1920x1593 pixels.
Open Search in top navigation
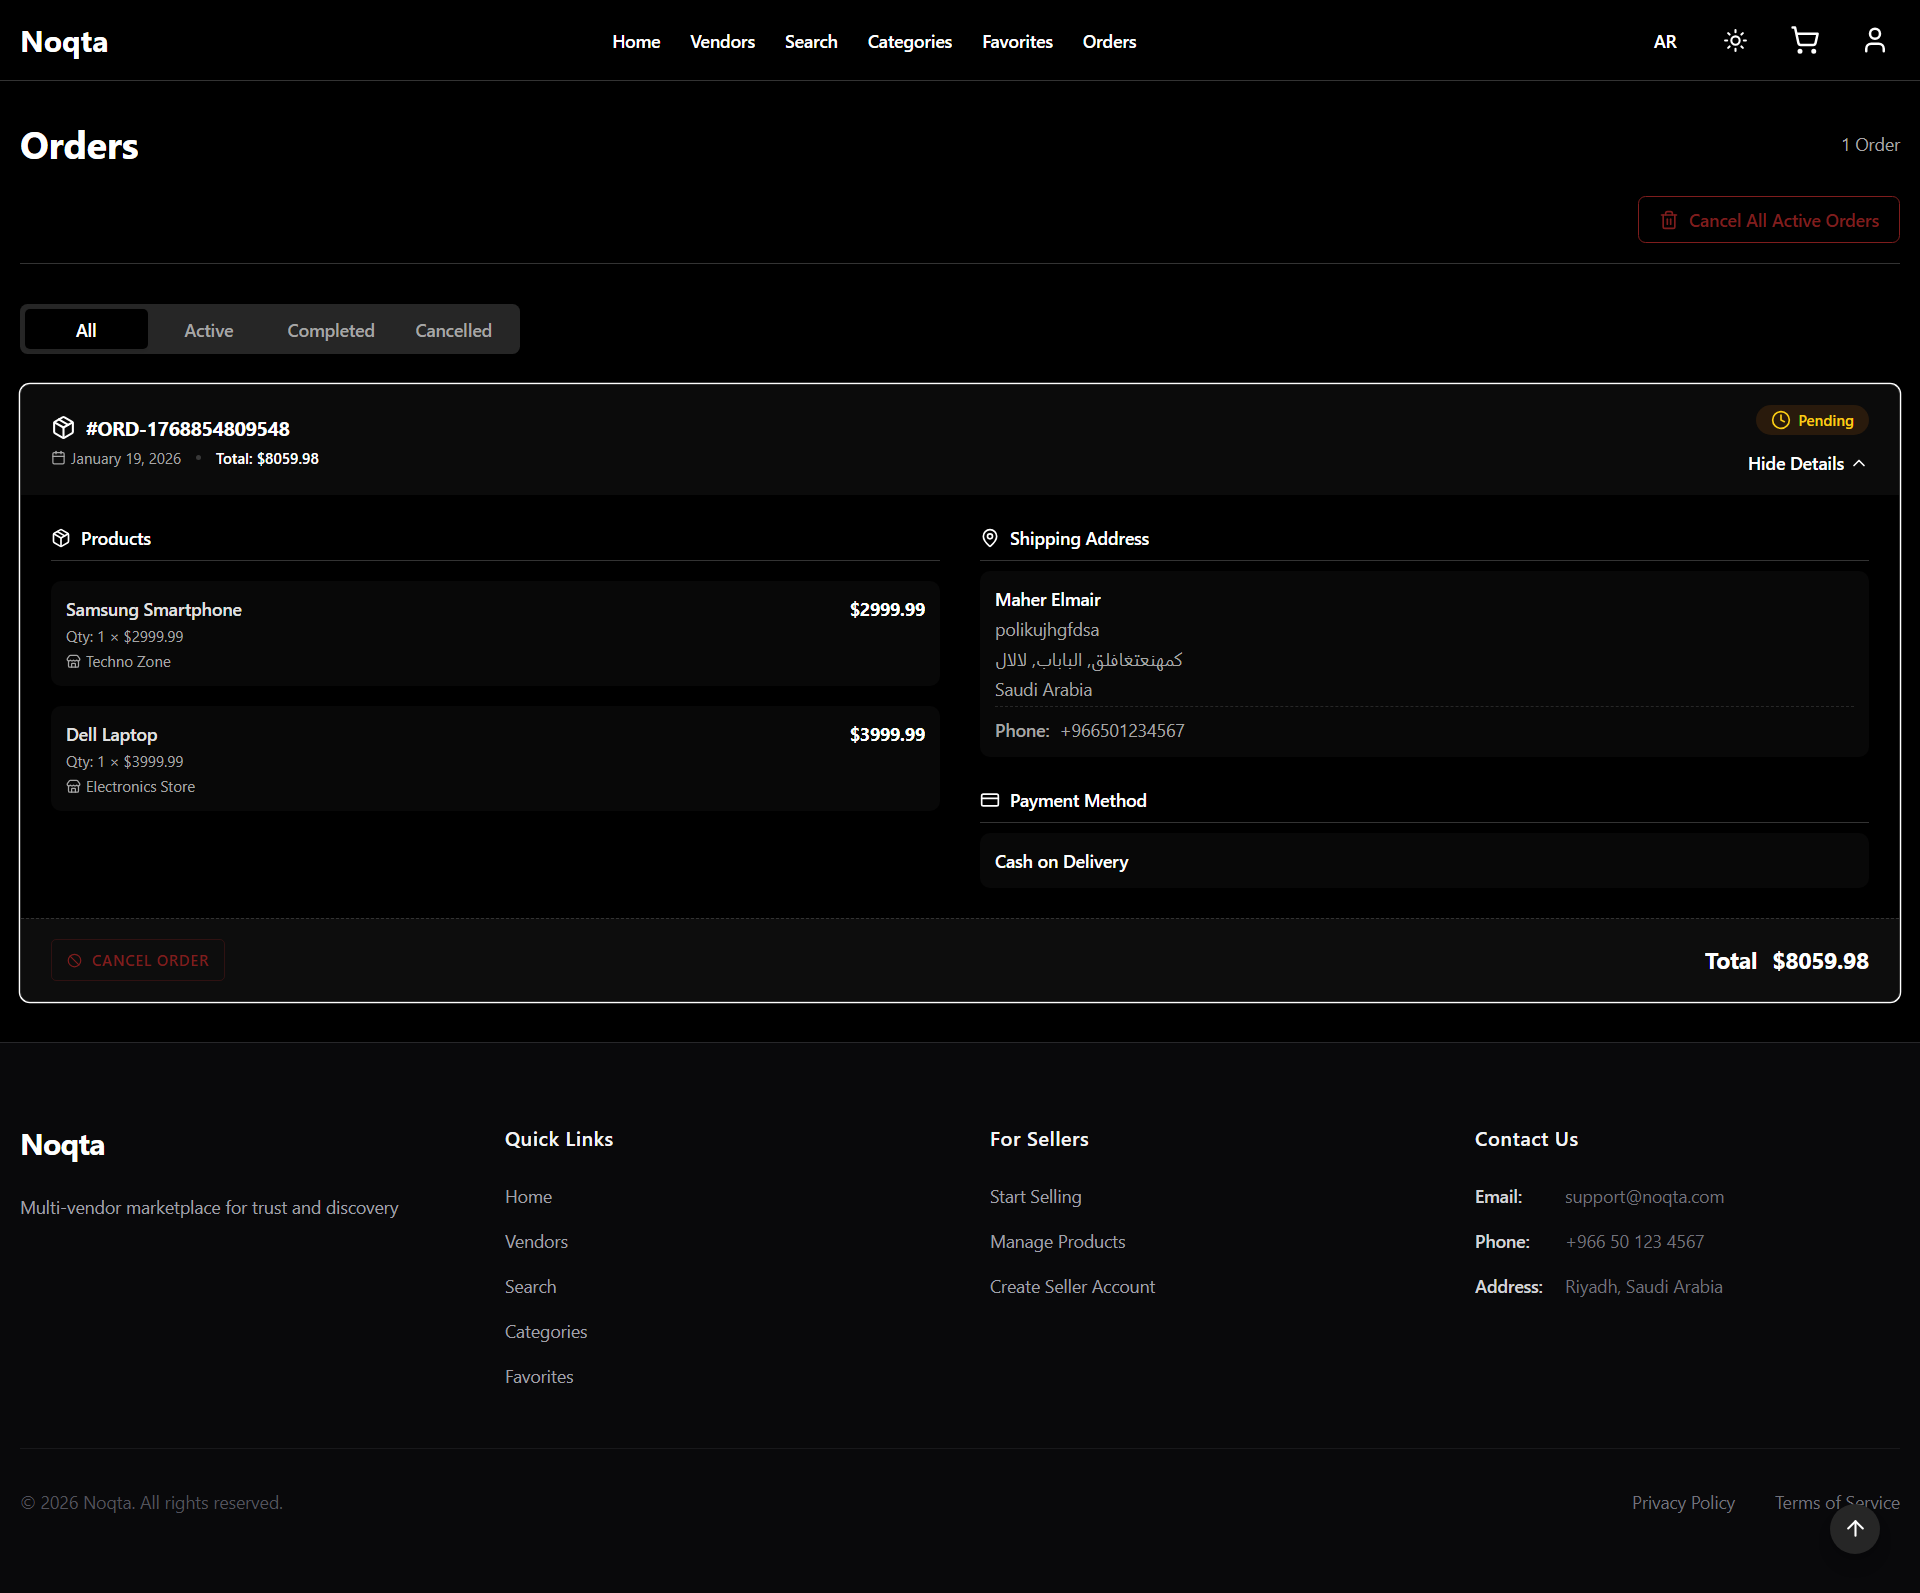pos(811,42)
